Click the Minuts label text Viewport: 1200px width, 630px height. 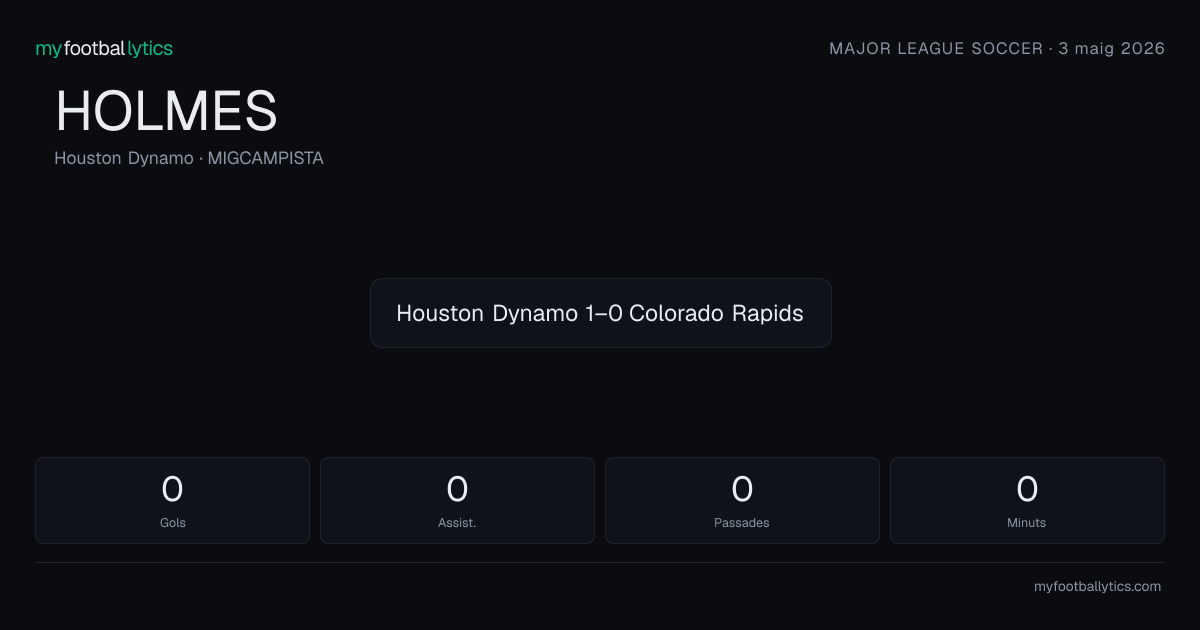click(x=1027, y=523)
